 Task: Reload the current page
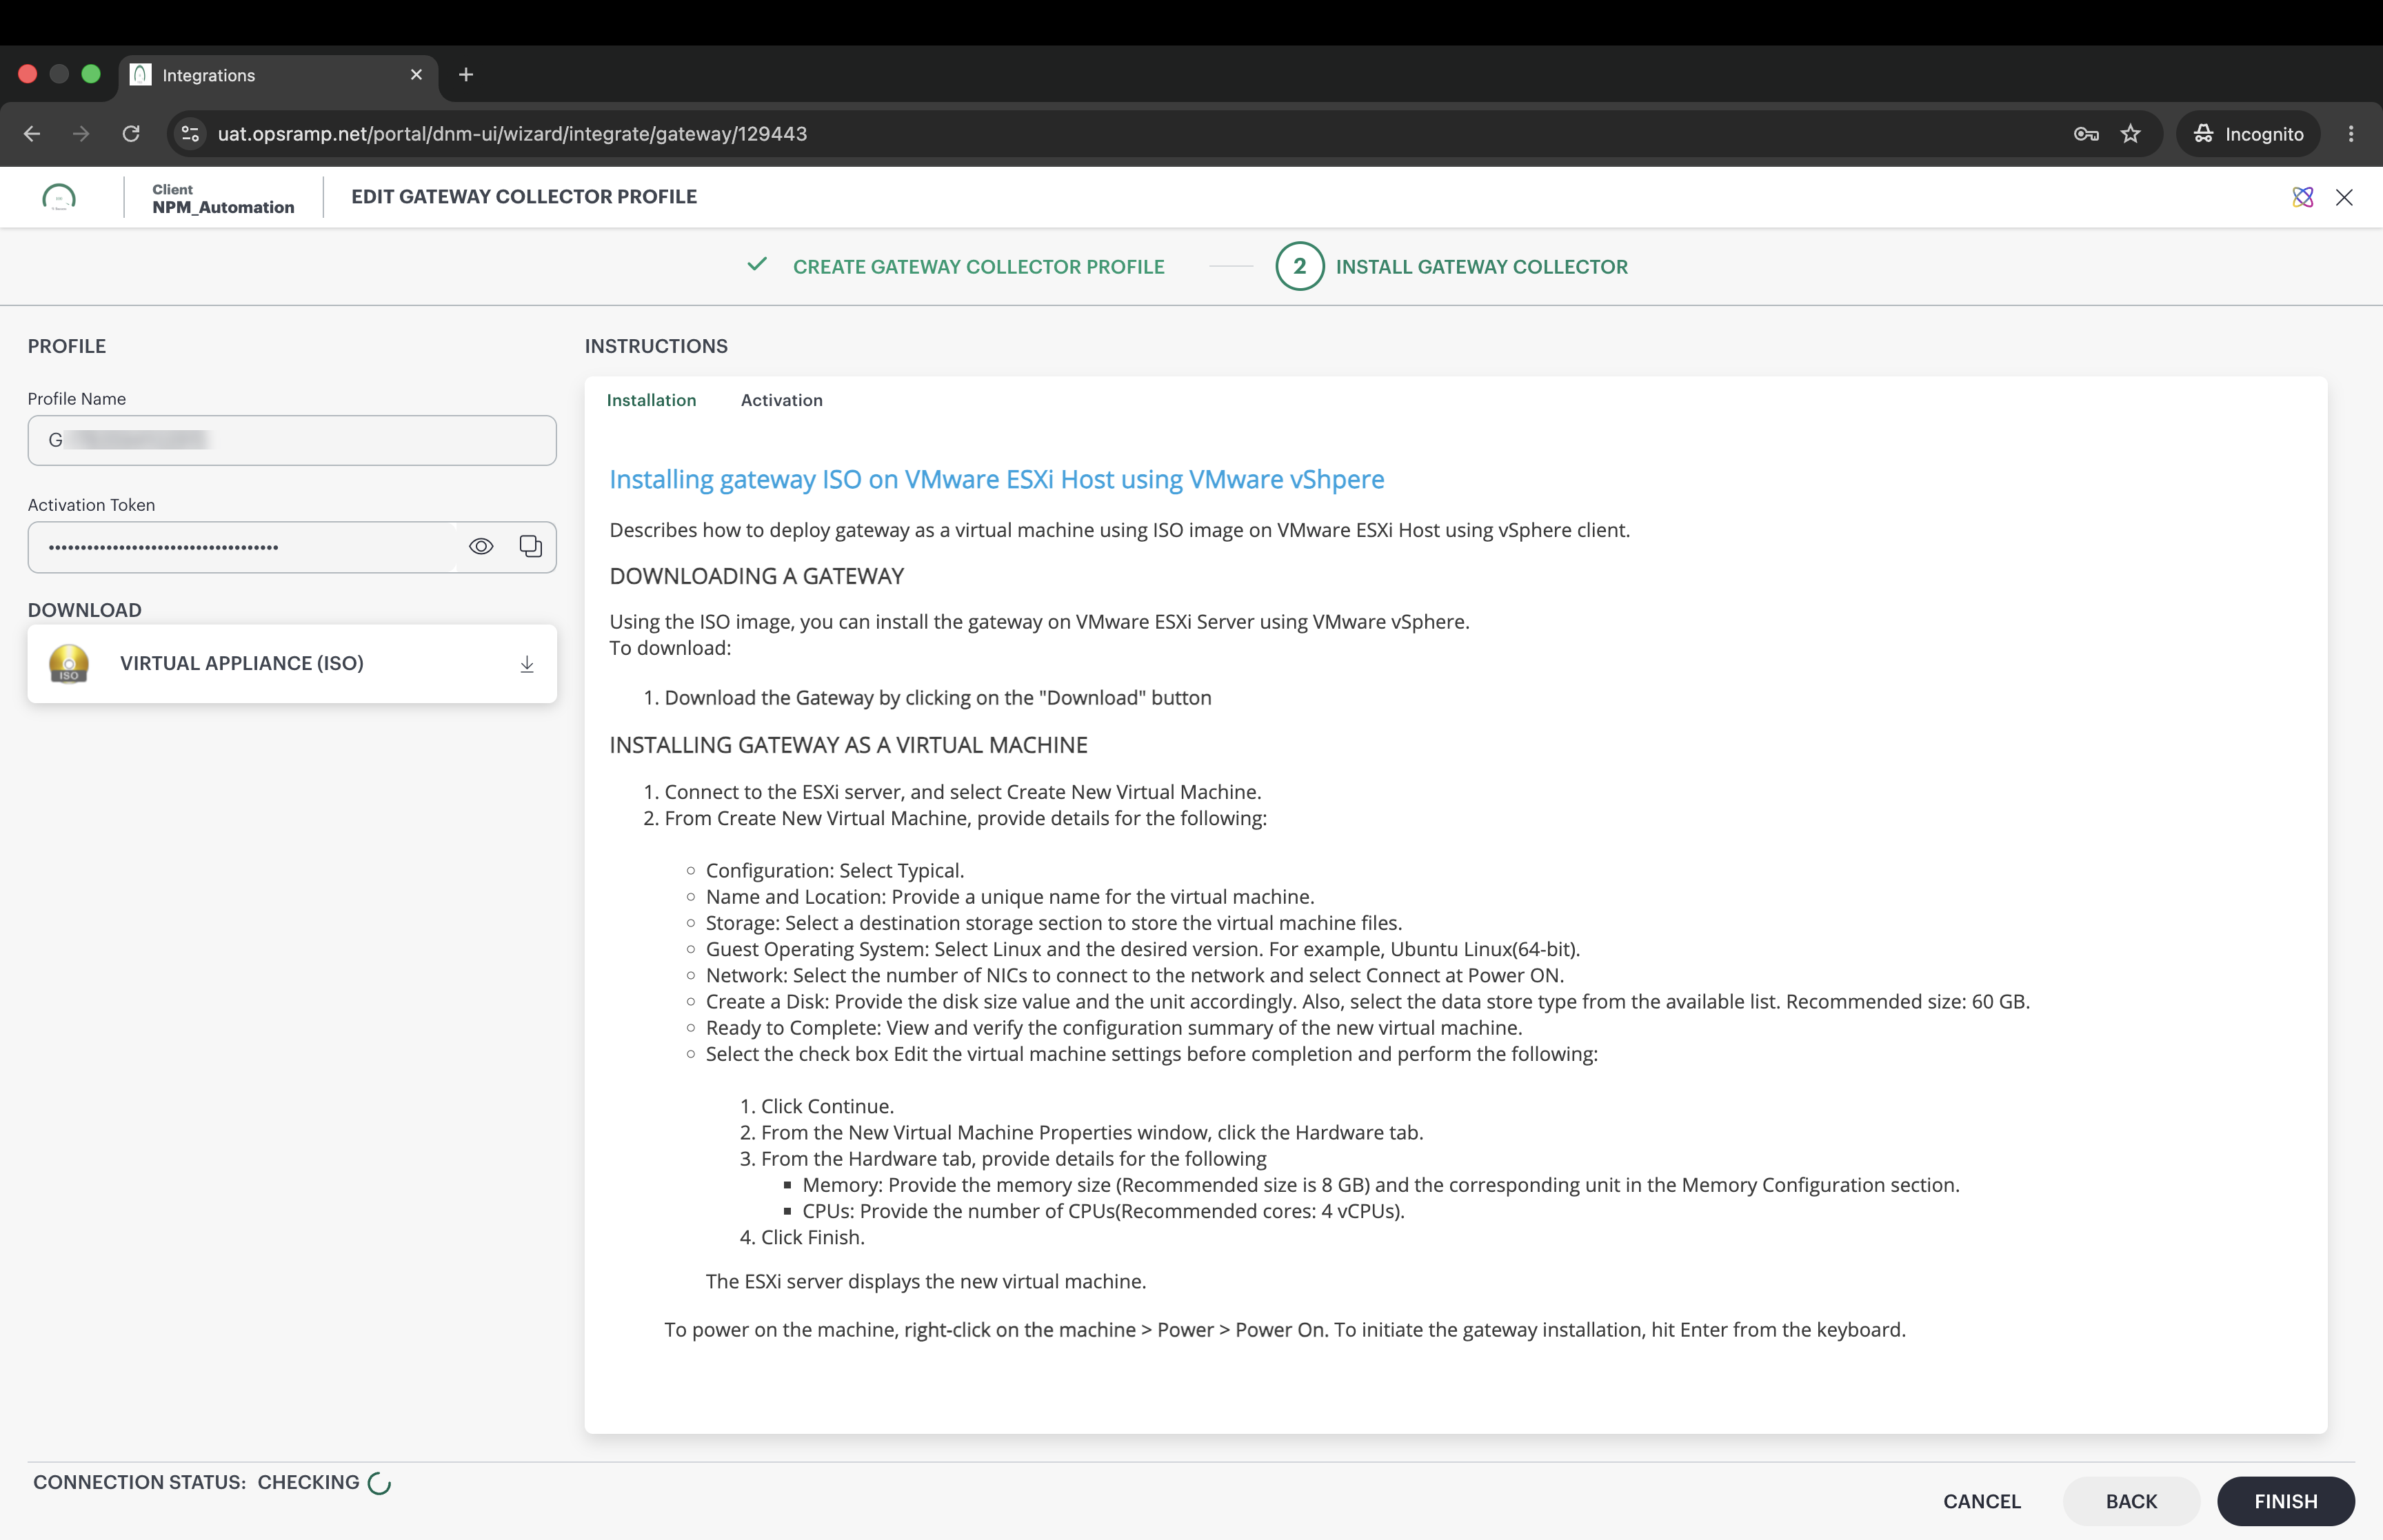tap(131, 134)
